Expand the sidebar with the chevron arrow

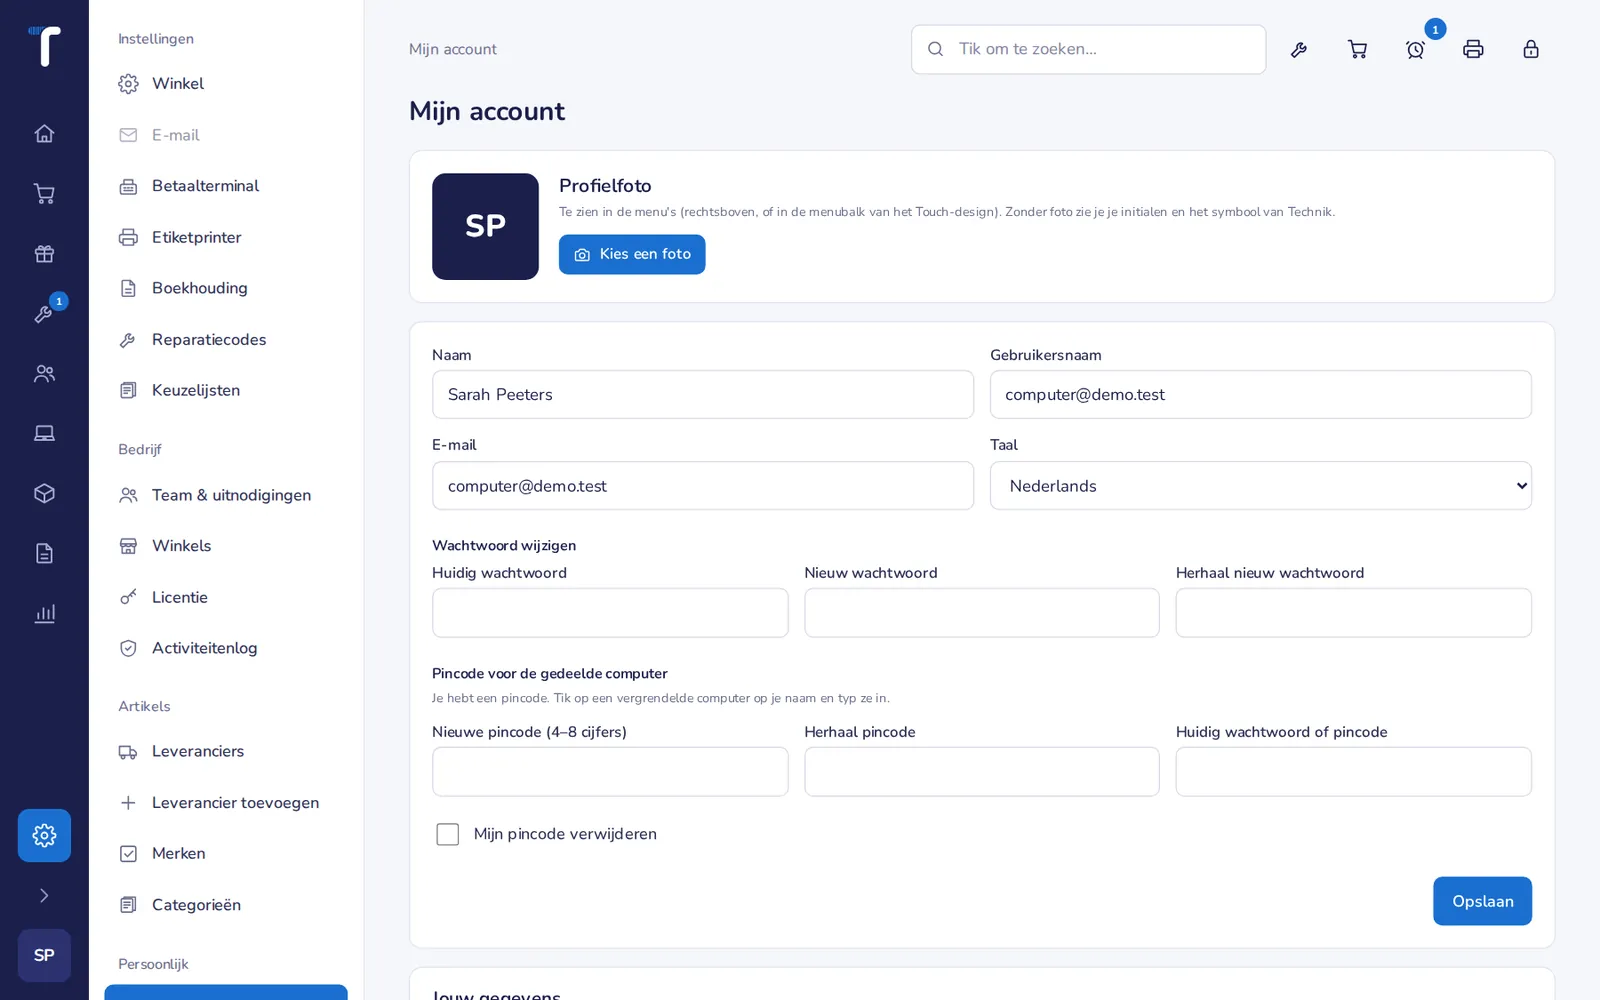pos(44,895)
